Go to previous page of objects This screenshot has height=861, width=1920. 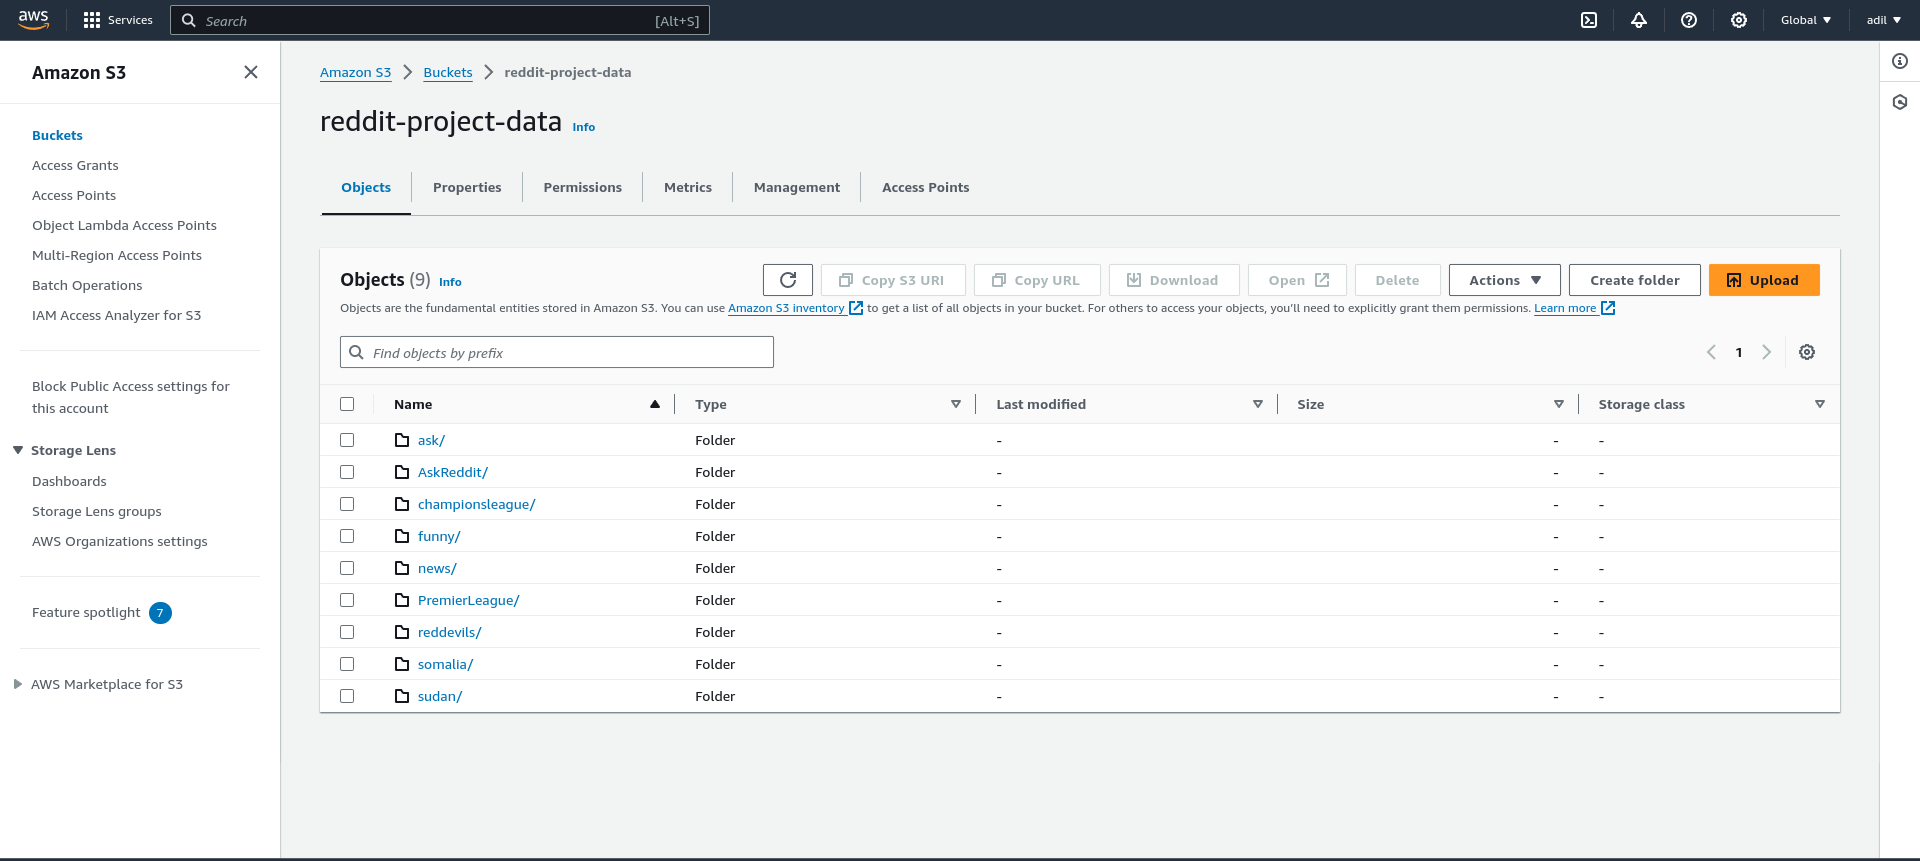coord(1711,352)
